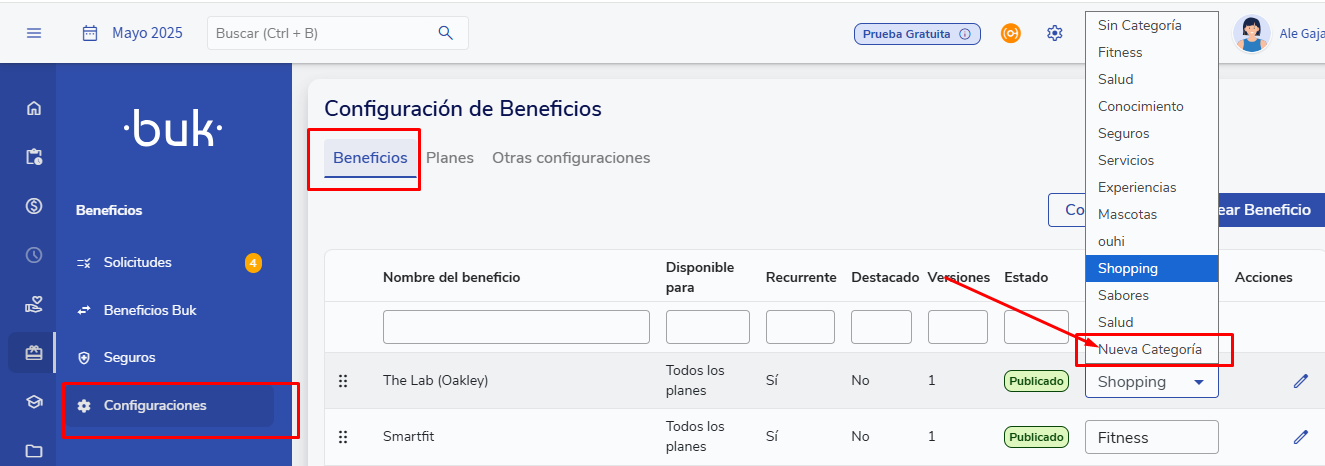Click the search magnifier icon

pyautogui.click(x=446, y=33)
